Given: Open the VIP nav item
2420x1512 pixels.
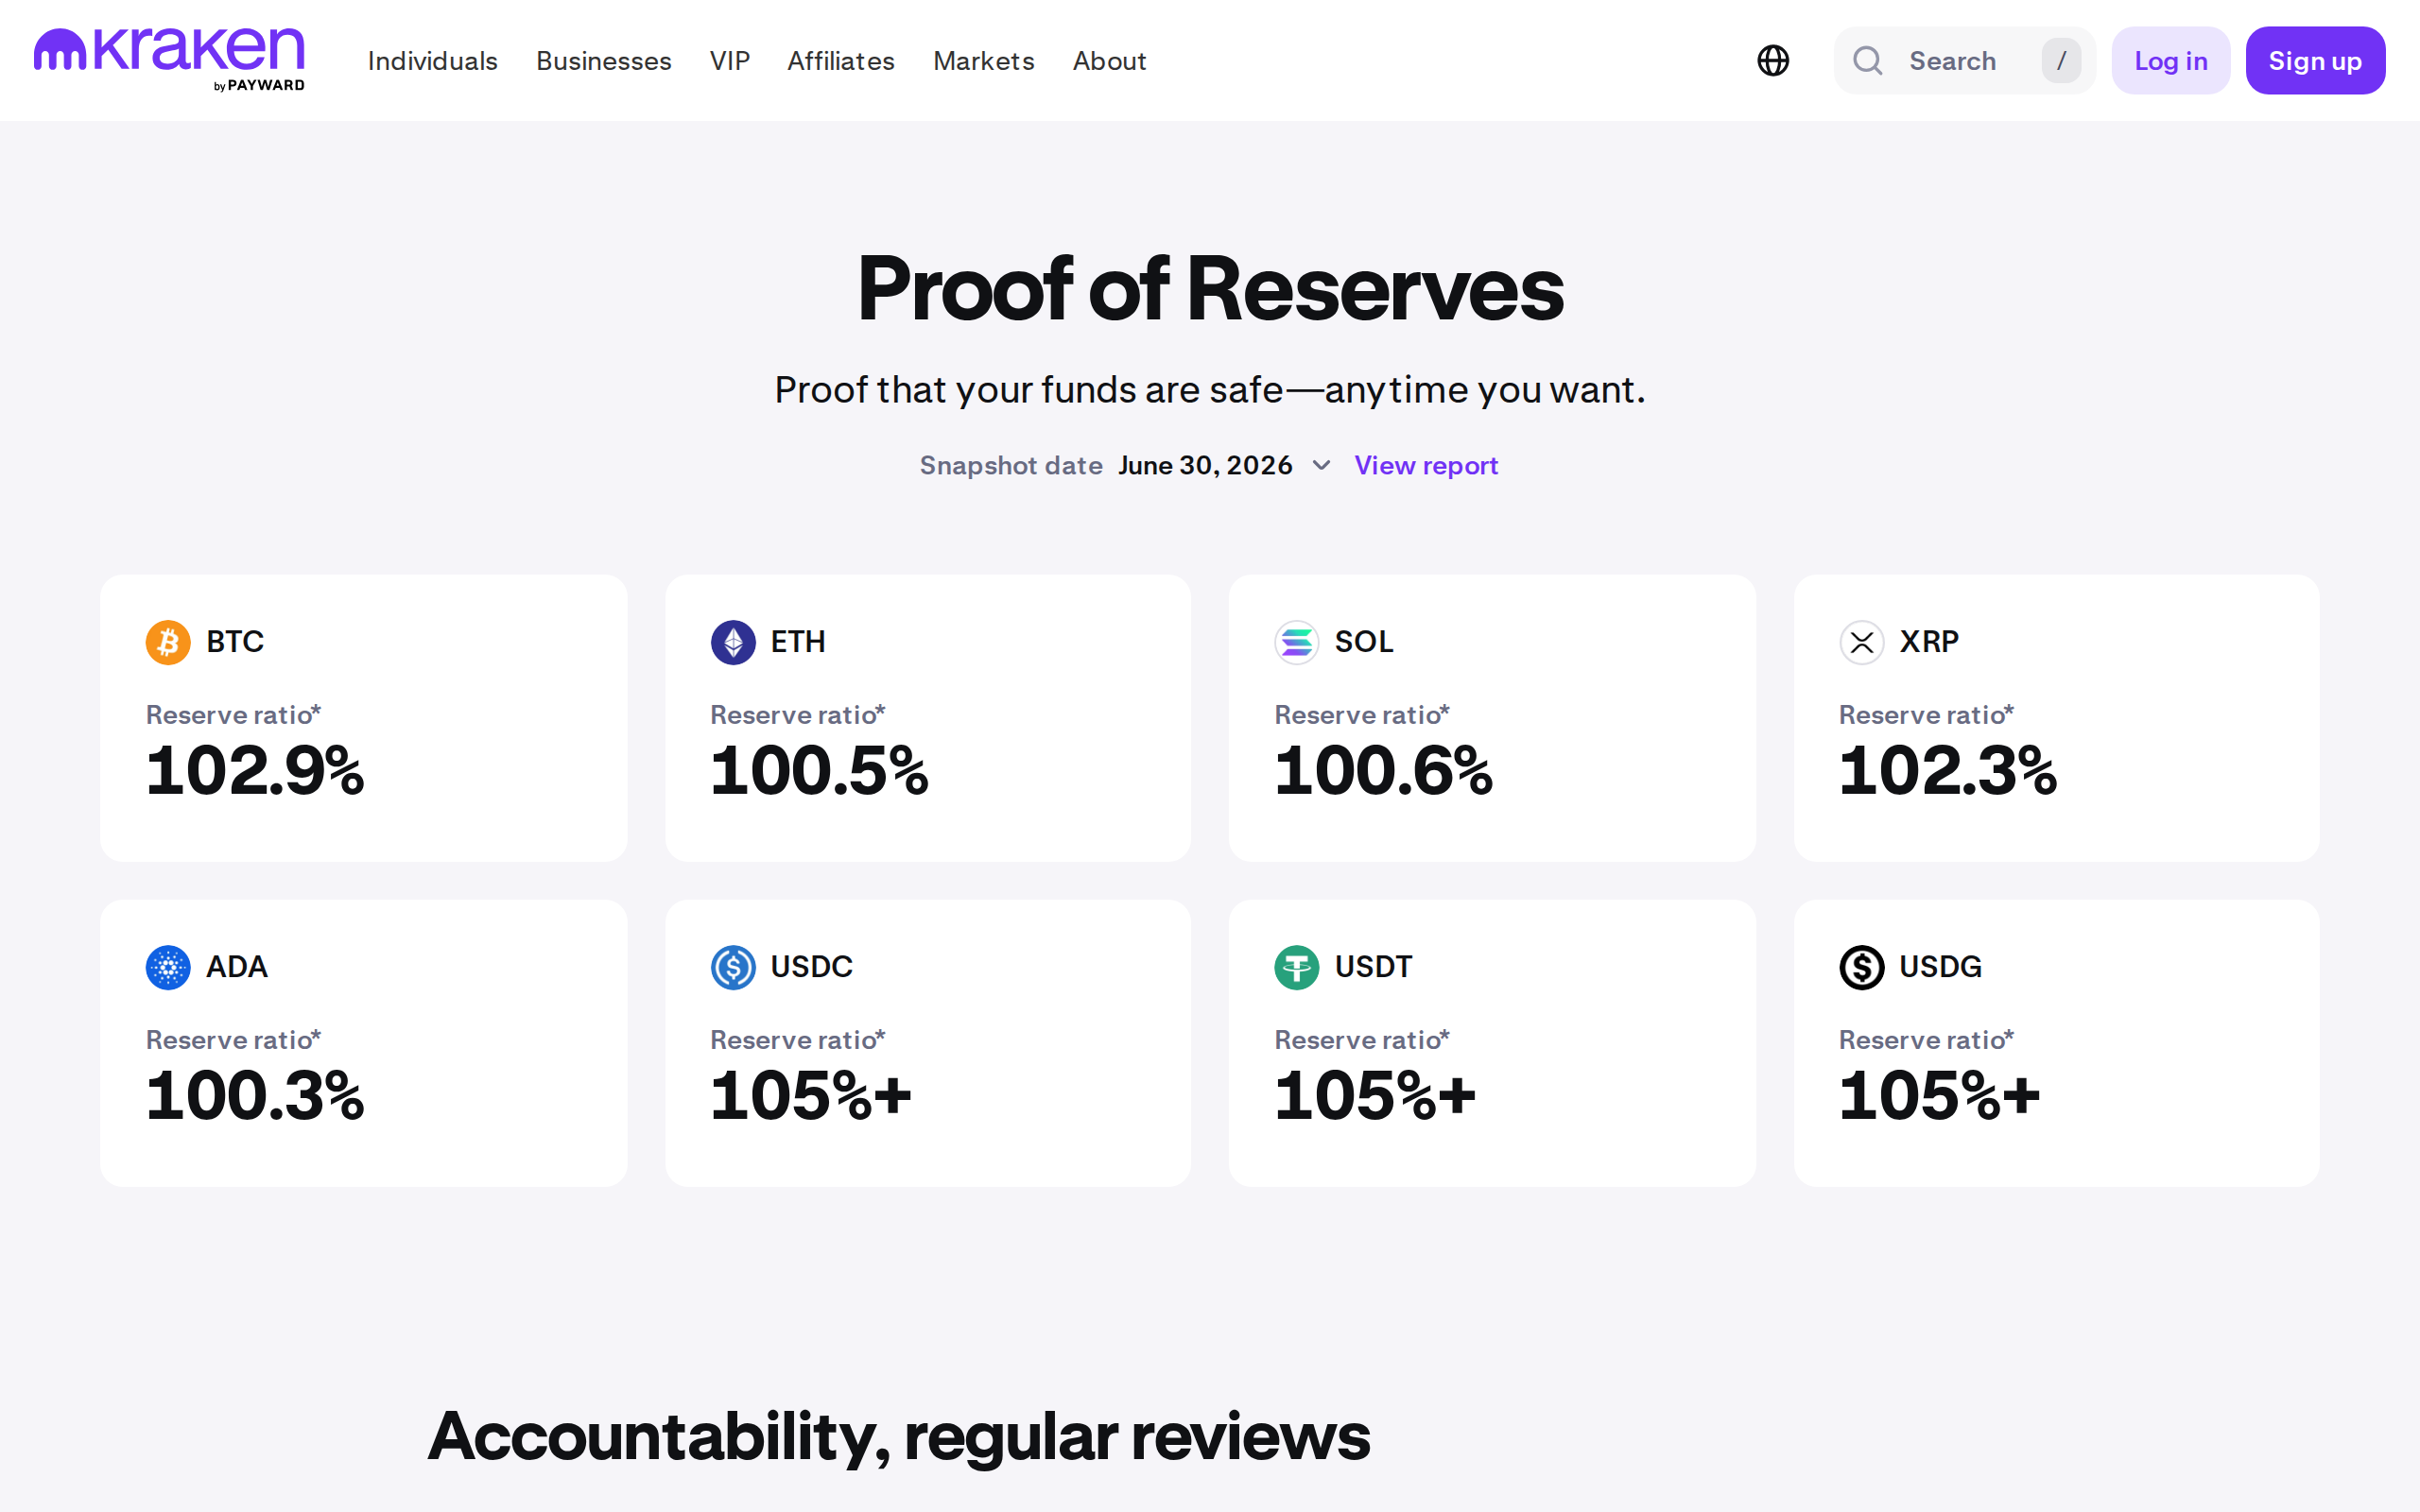Looking at the screenshot, I should tap(730, 61).
